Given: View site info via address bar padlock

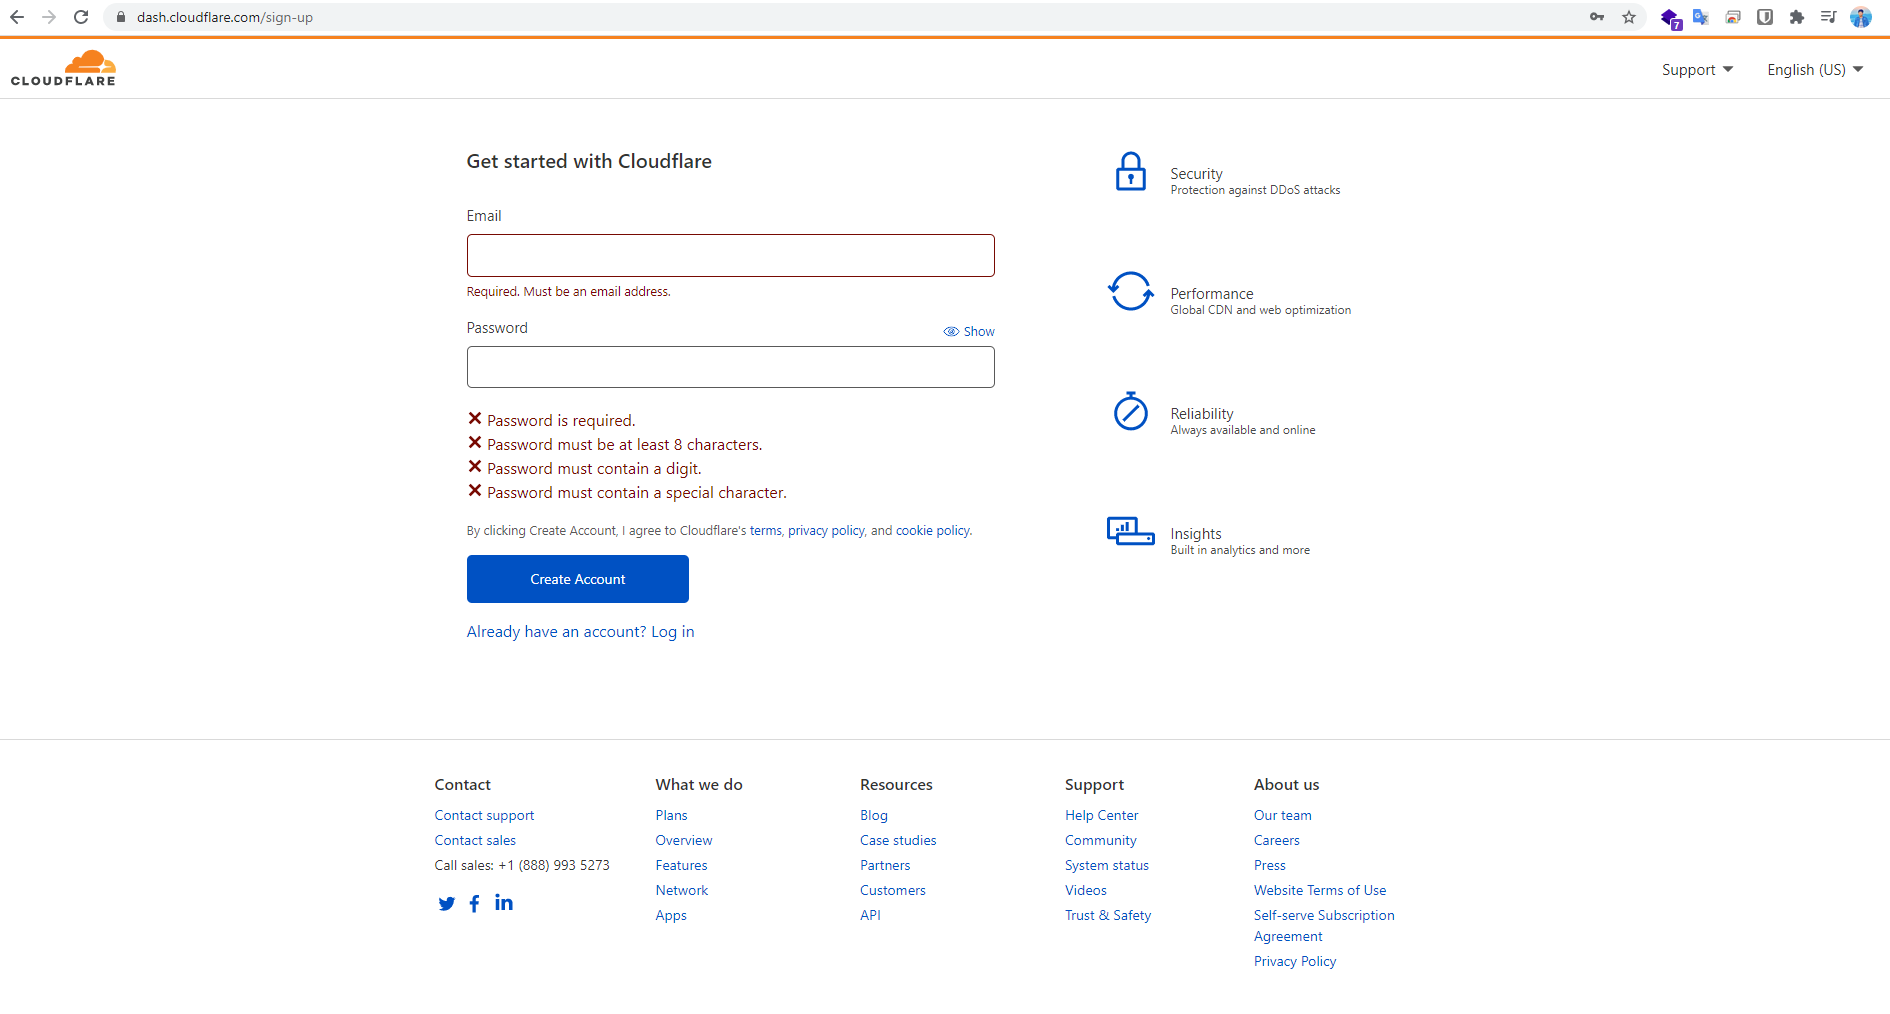Looking at the screenshot, I should click(x=121, y=17).
